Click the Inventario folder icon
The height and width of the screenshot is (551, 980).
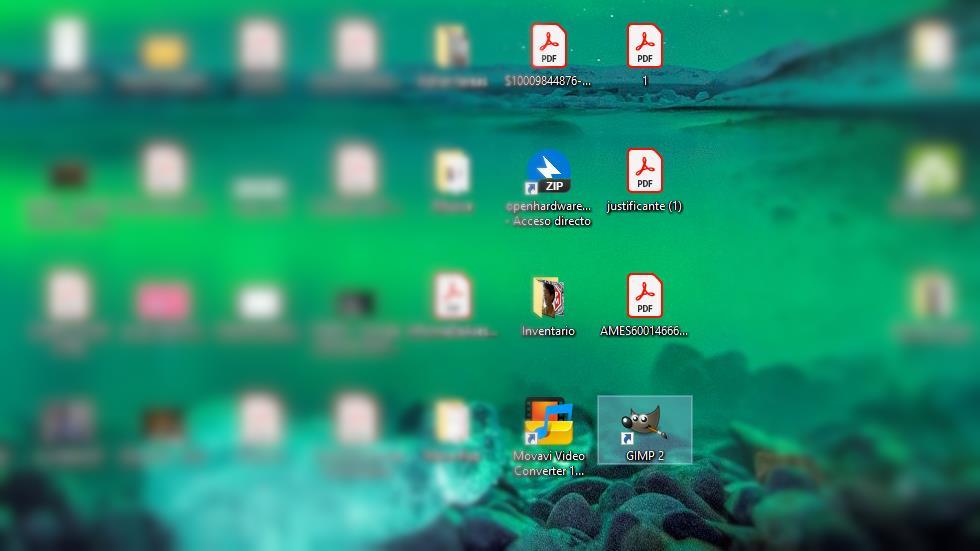coord(548,297)
